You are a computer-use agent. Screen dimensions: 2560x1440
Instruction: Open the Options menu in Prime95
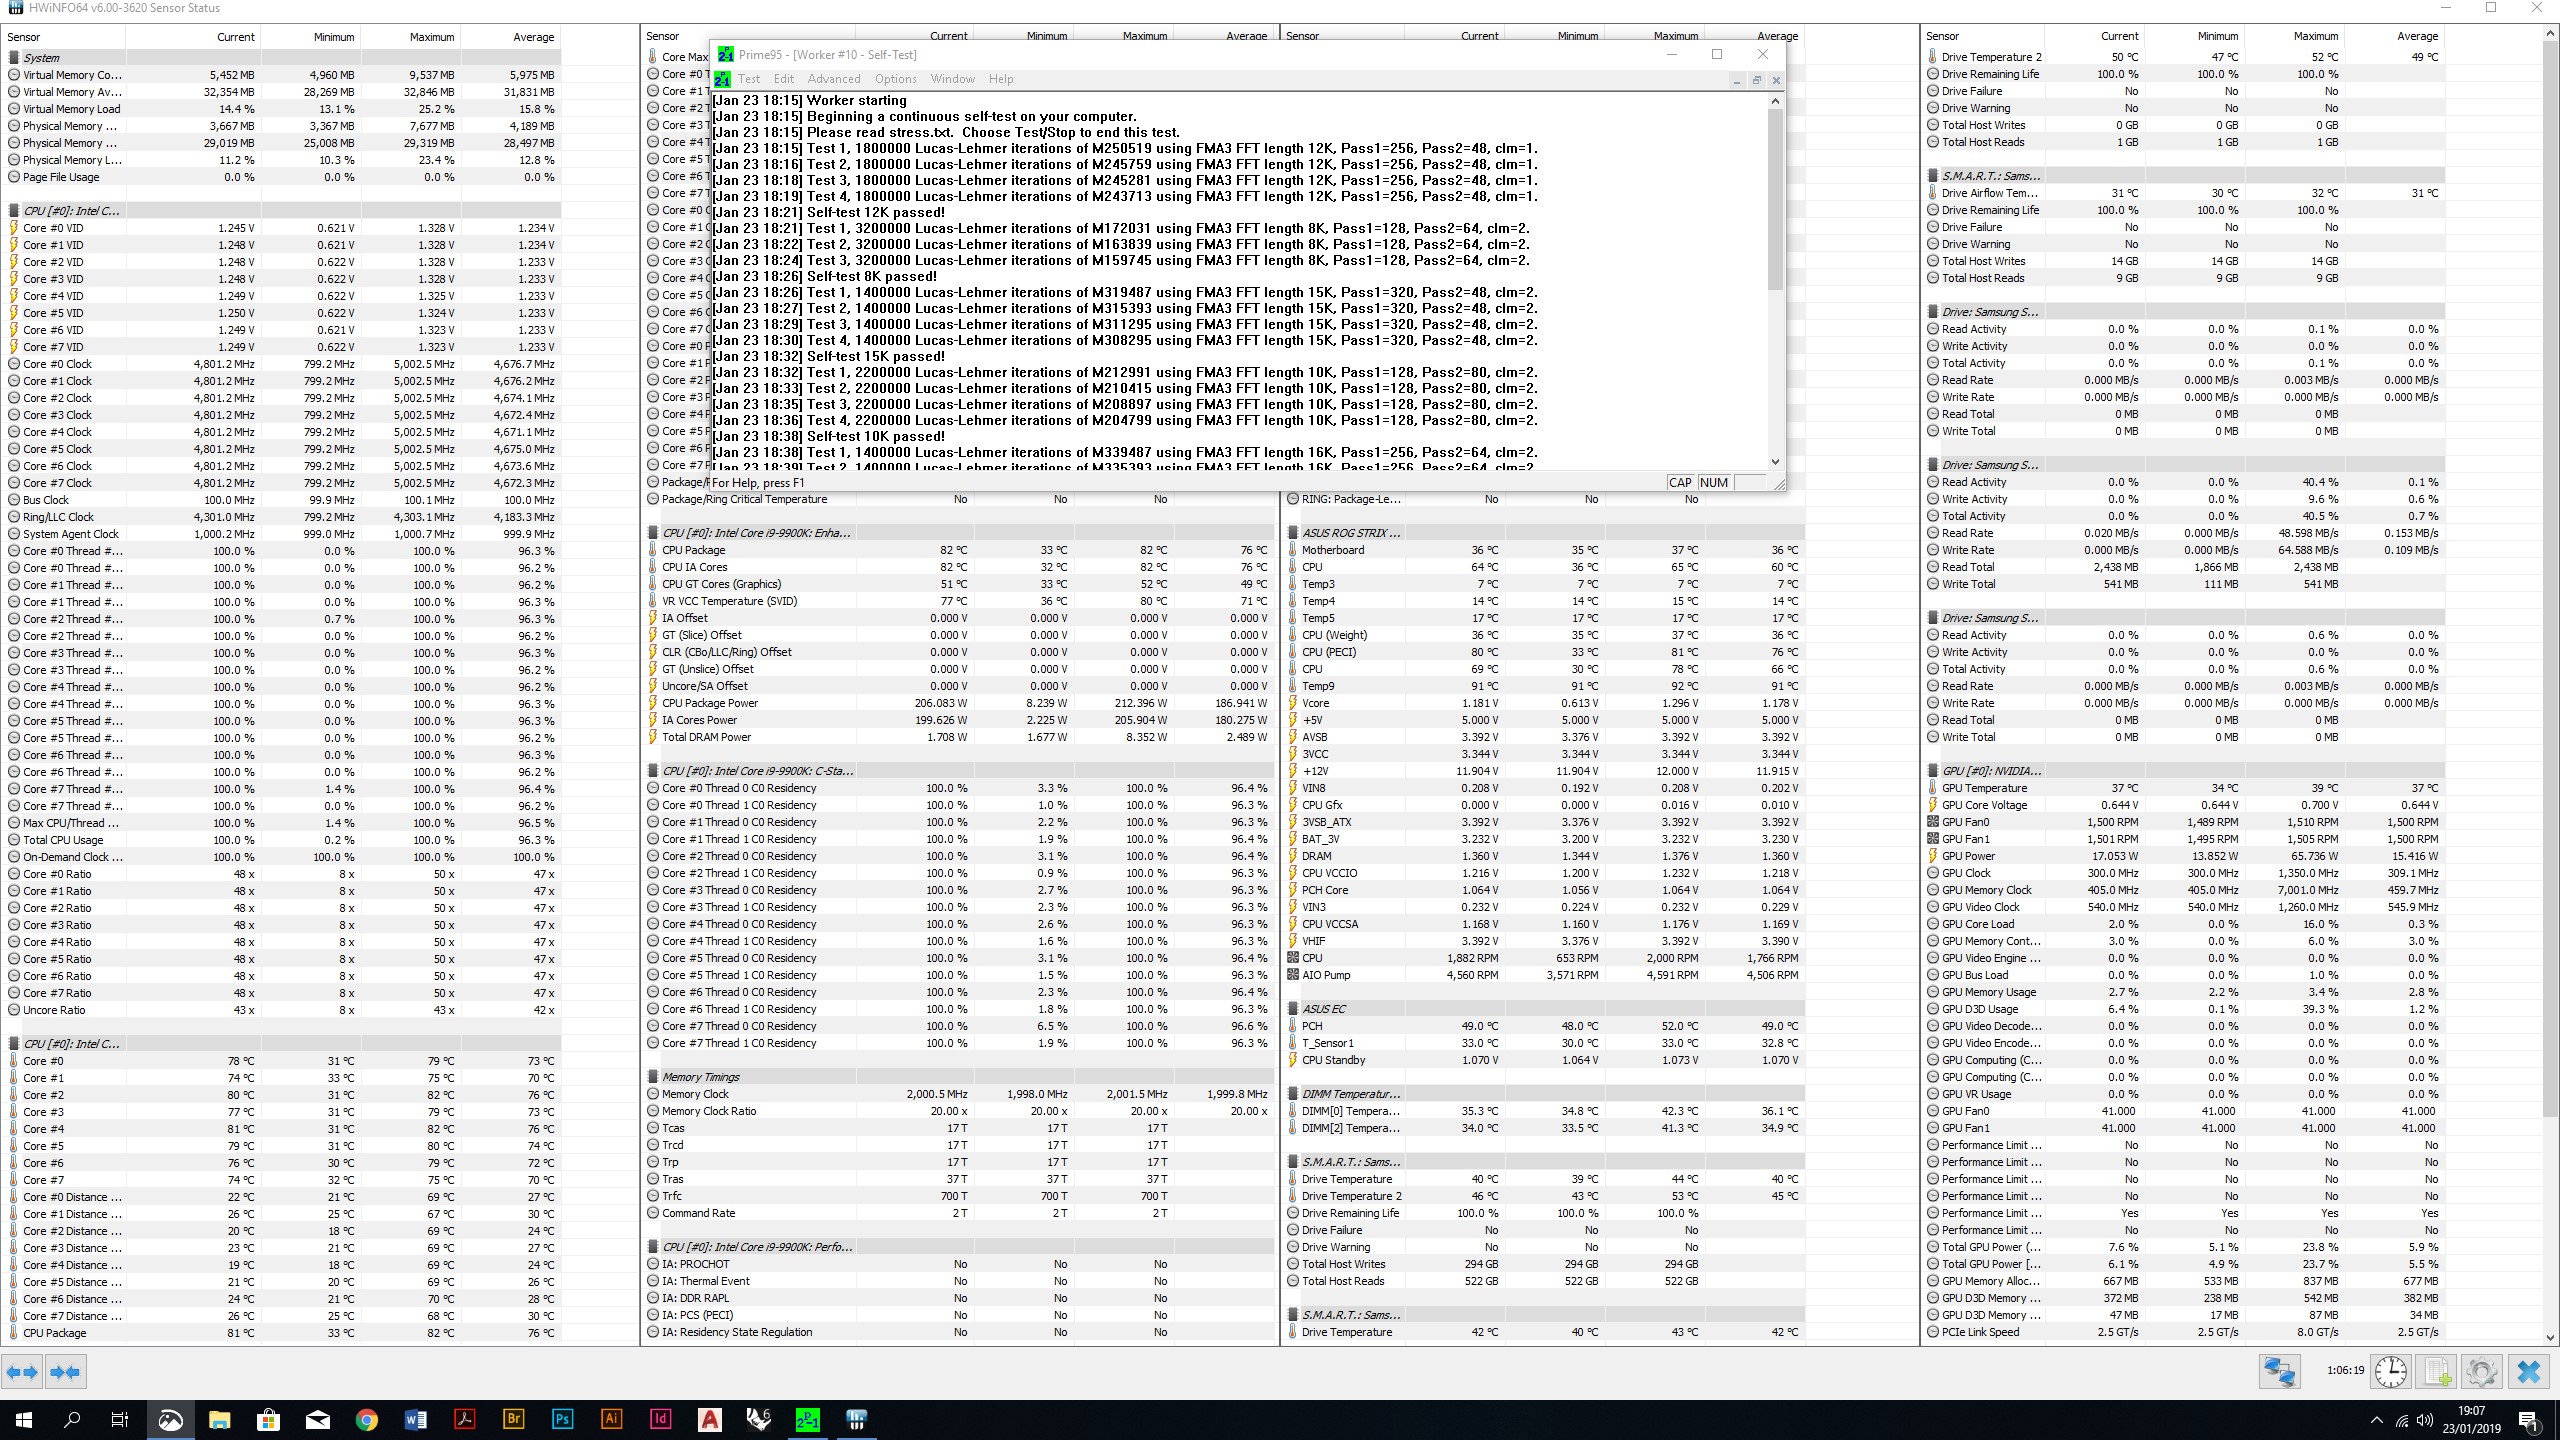coord(895,79)
